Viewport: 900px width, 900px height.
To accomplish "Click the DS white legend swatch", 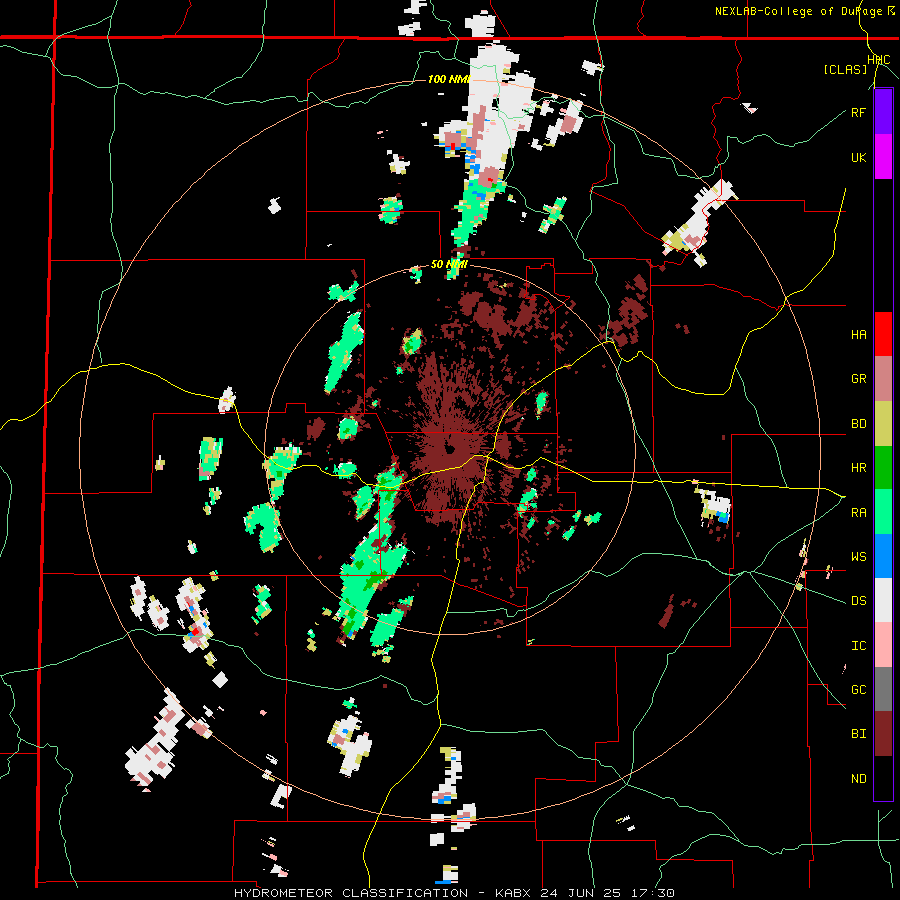I will (883, 600).
